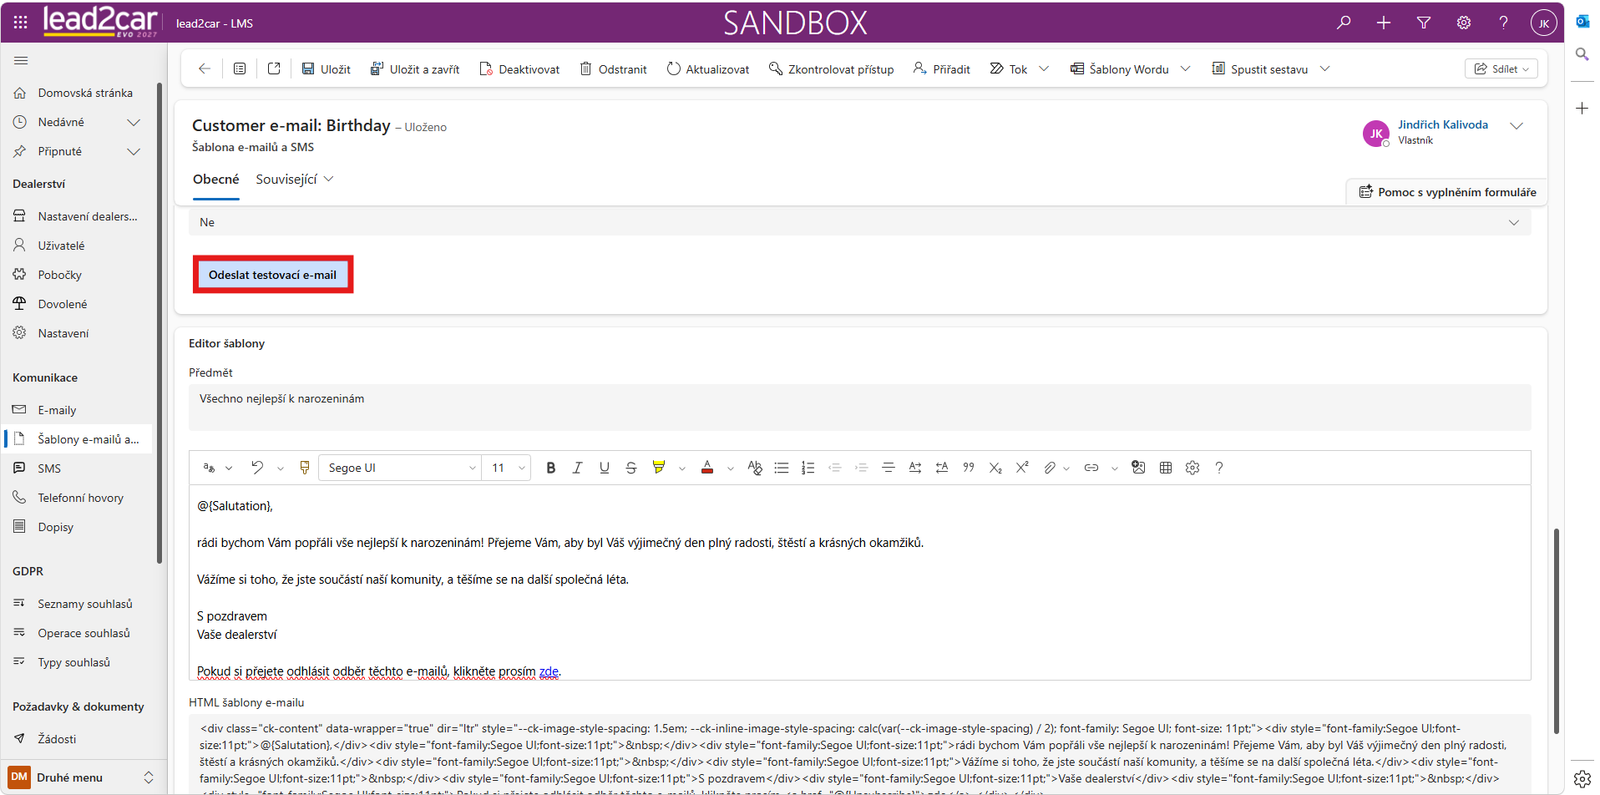Pick the red font color button
This screenshot has height=795, width=1600.
coord(707,468)
